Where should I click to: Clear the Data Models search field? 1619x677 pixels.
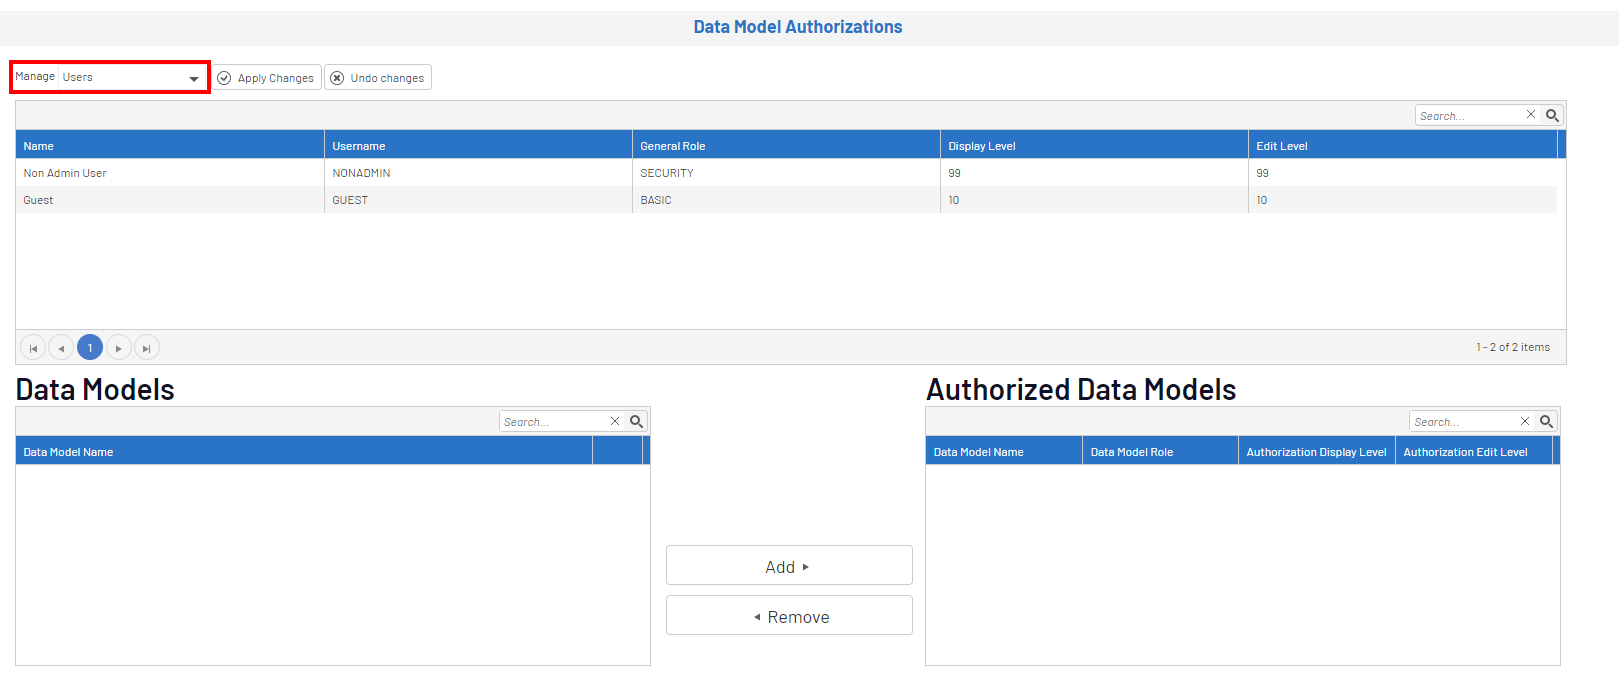pyautogui.click(x=615, y=421)
